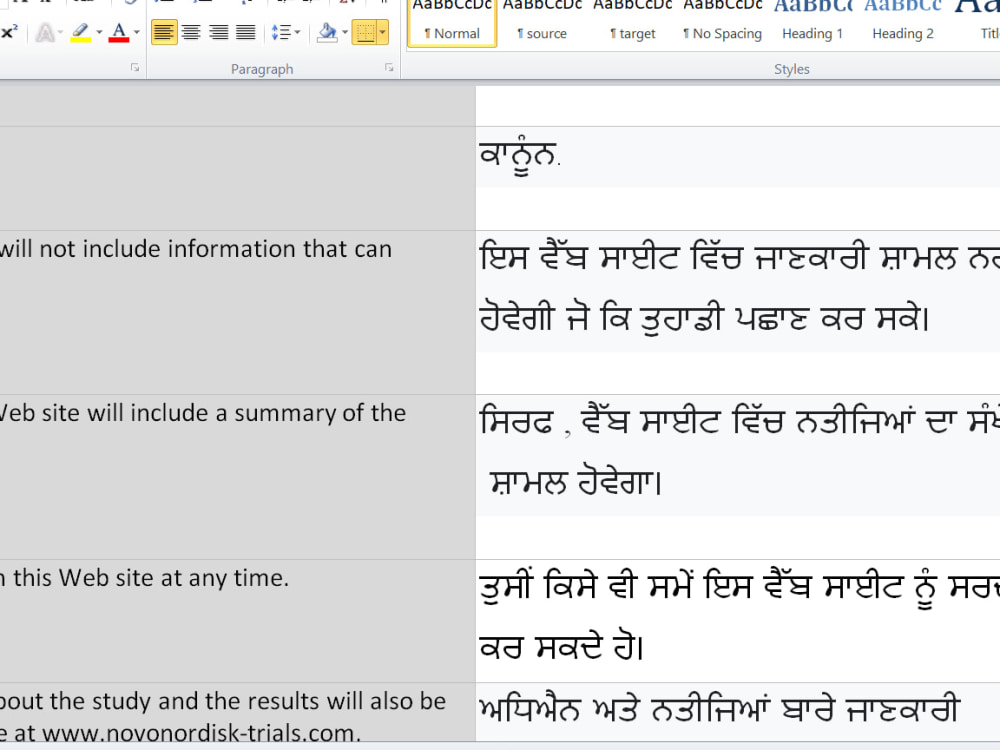Click the Punjabi word 'ਕਾਨੂੰਨ.' in the target cell
1000x750 pixels.
pos(520,156)
